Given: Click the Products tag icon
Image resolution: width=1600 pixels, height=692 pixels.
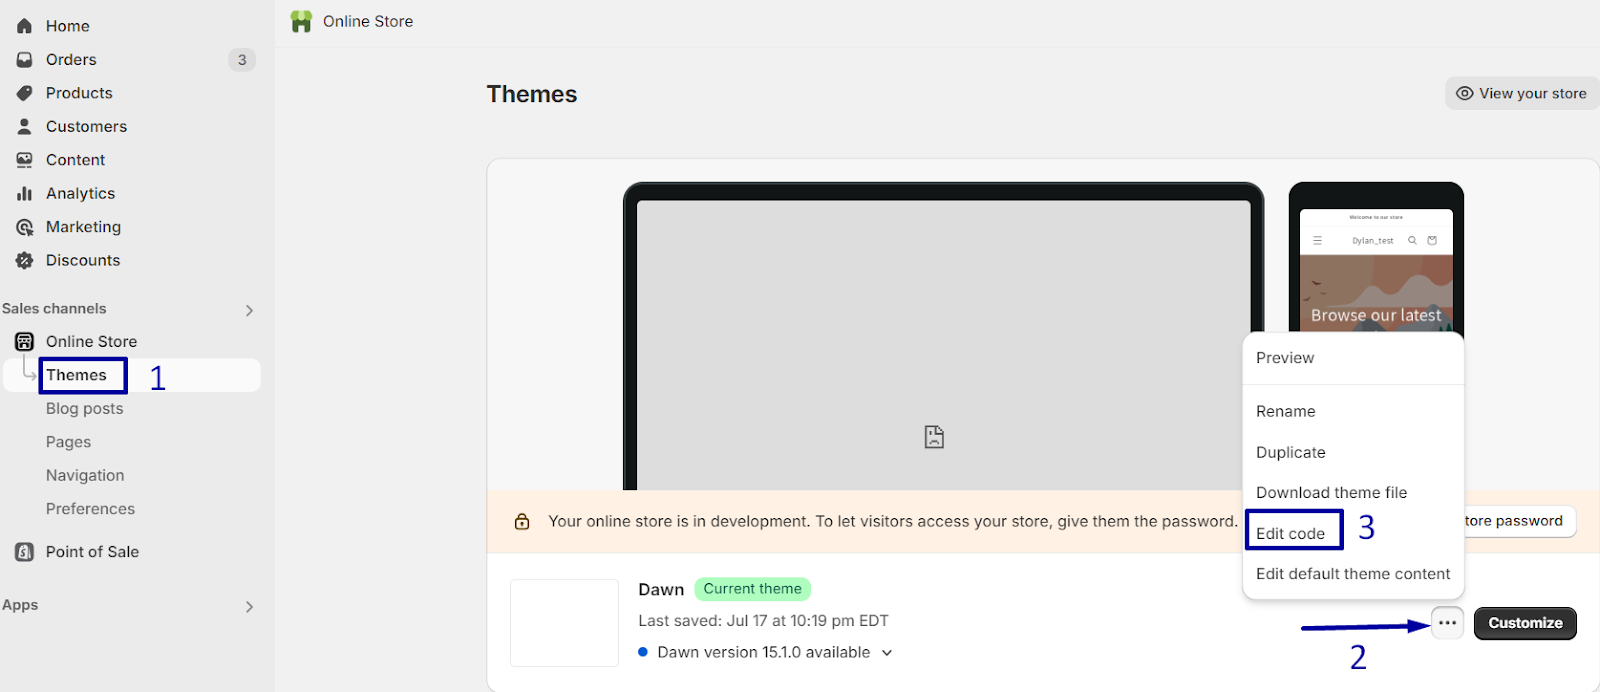Looking at the screenshot, I should tap(25, 93).
